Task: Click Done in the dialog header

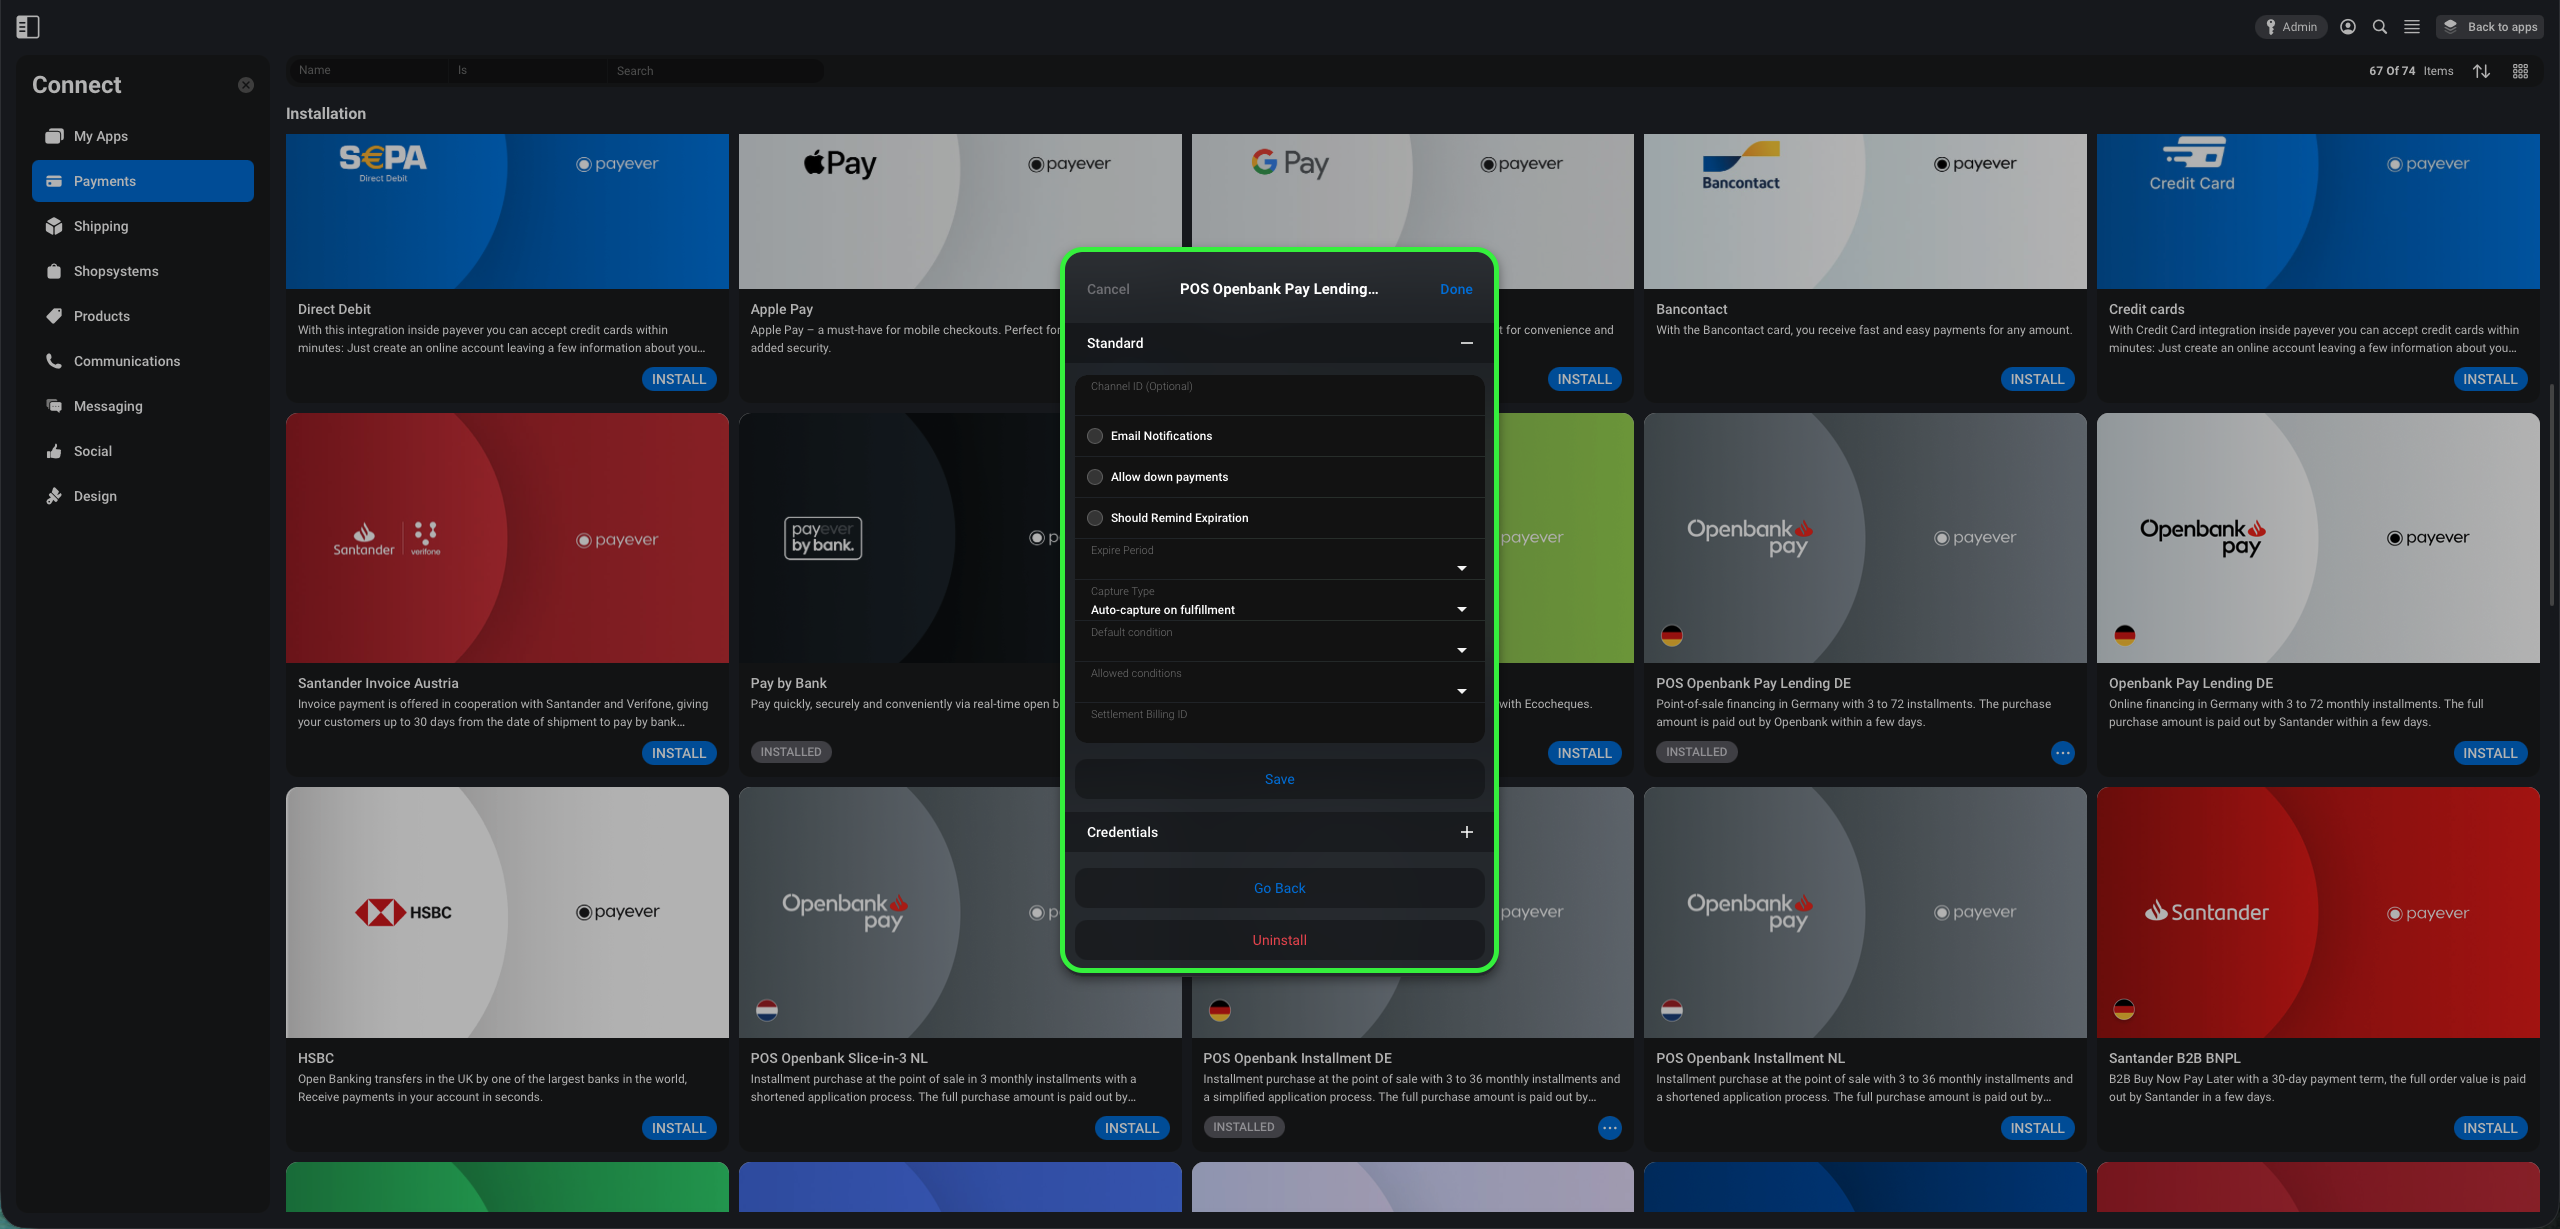Action: click(1456, 289)
